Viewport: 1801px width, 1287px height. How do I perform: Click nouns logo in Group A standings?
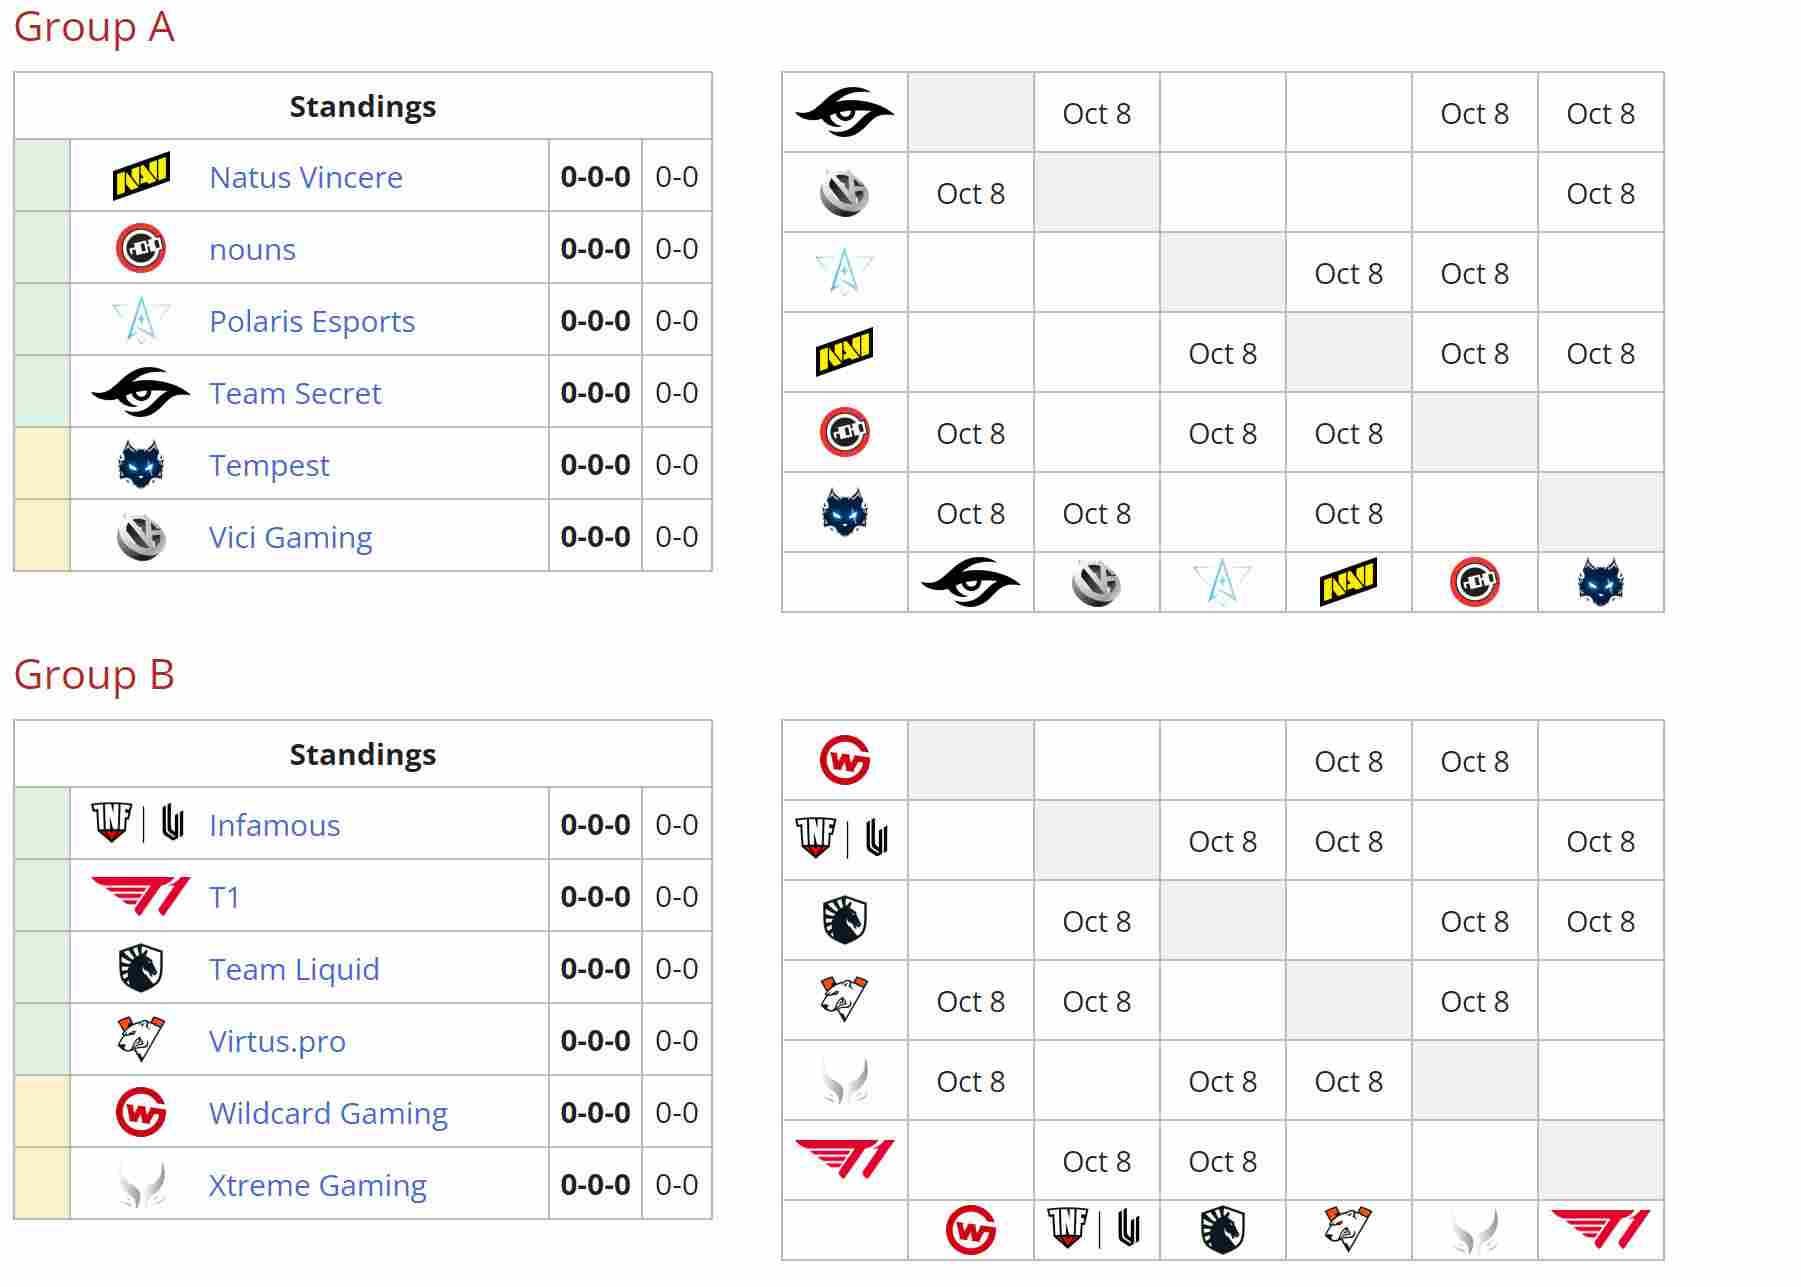141,249
